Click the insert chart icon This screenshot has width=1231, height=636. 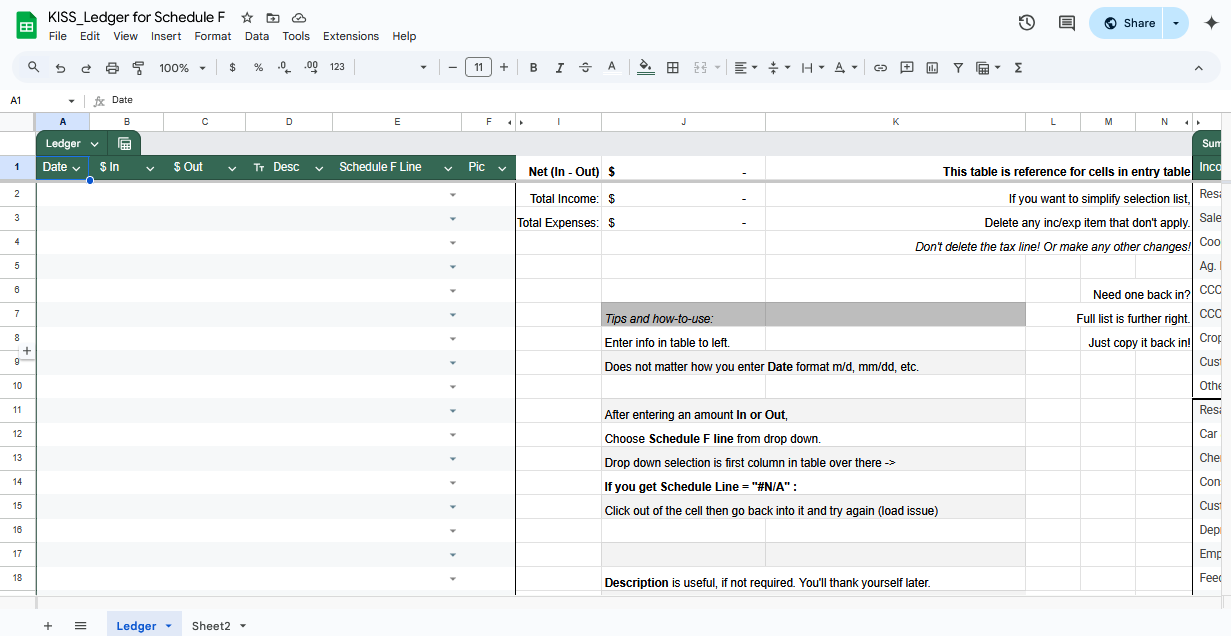[932, 68]
